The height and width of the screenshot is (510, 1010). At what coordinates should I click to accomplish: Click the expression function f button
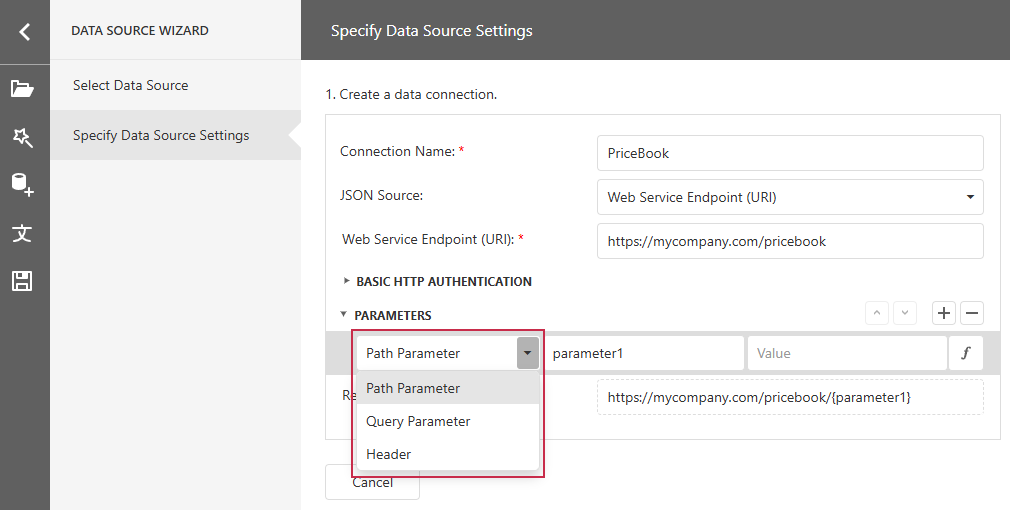[966, 353]
